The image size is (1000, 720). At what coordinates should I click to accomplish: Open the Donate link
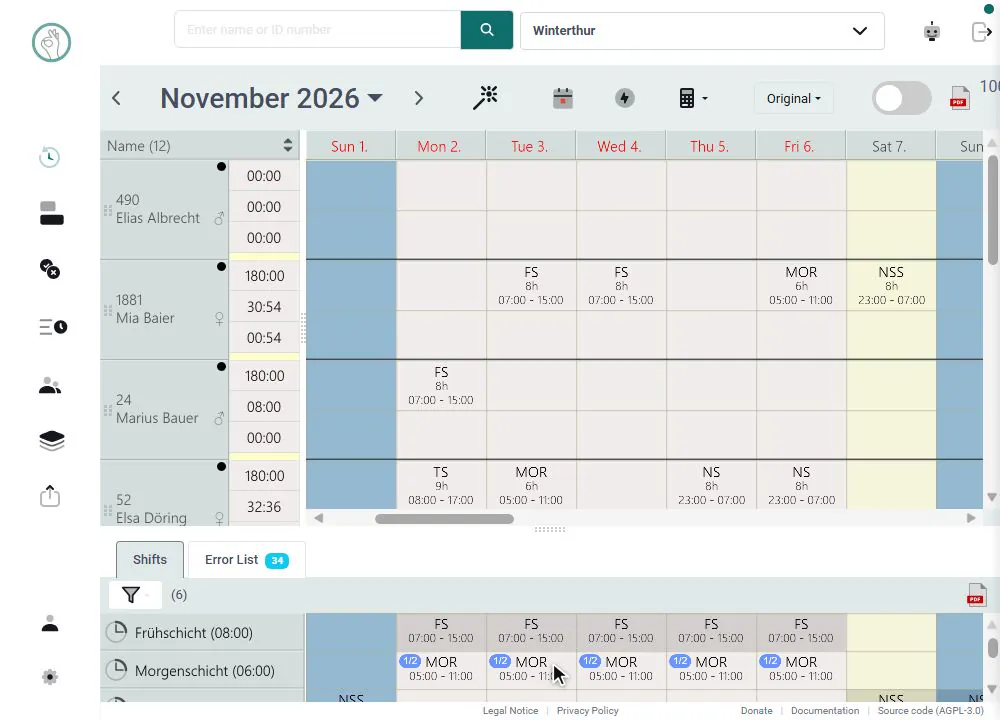pos(756,710)
